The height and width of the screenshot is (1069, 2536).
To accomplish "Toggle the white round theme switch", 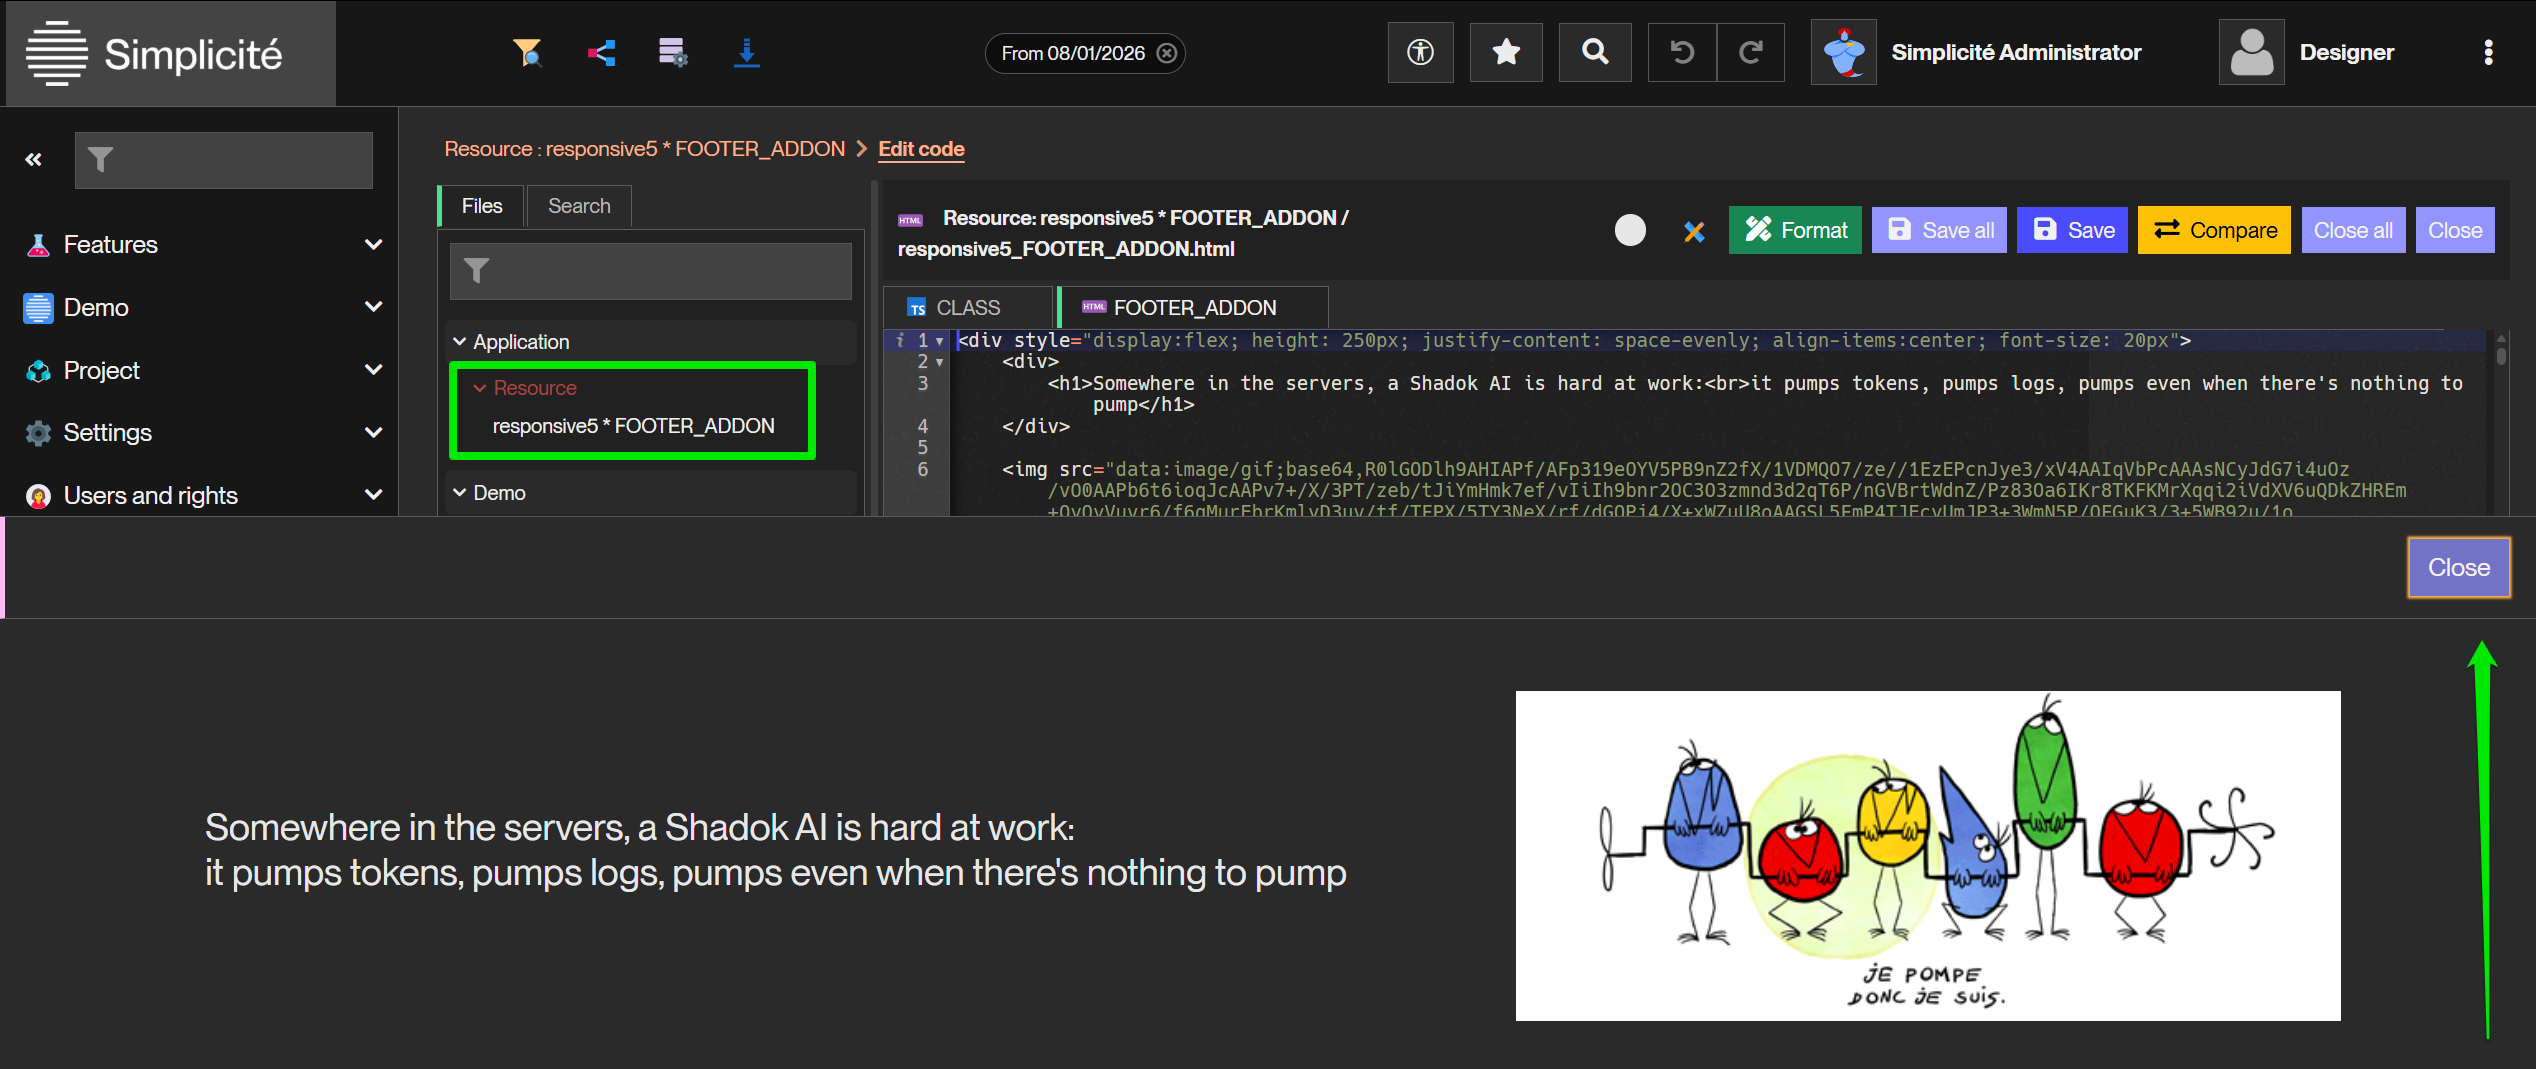I will point(1630,230).
